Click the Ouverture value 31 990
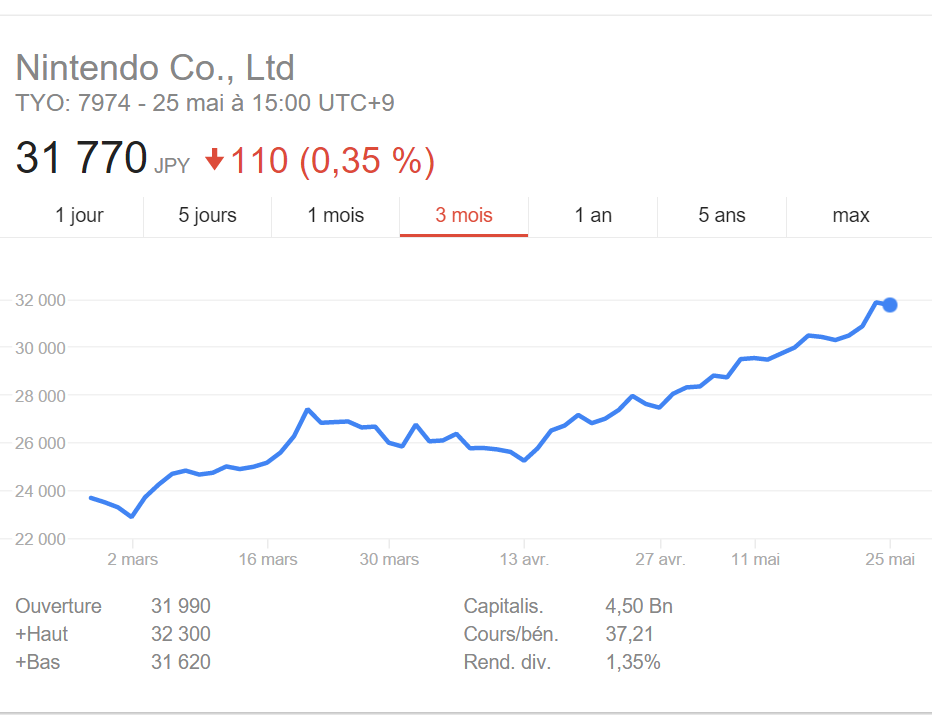Image resolution: width=932 pixels, height=715 pixels. coord(181,606)
